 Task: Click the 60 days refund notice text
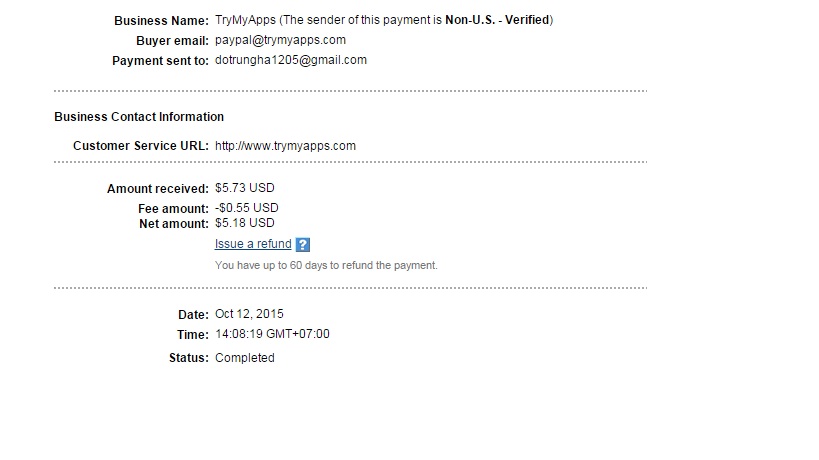[x=326, y=266]
